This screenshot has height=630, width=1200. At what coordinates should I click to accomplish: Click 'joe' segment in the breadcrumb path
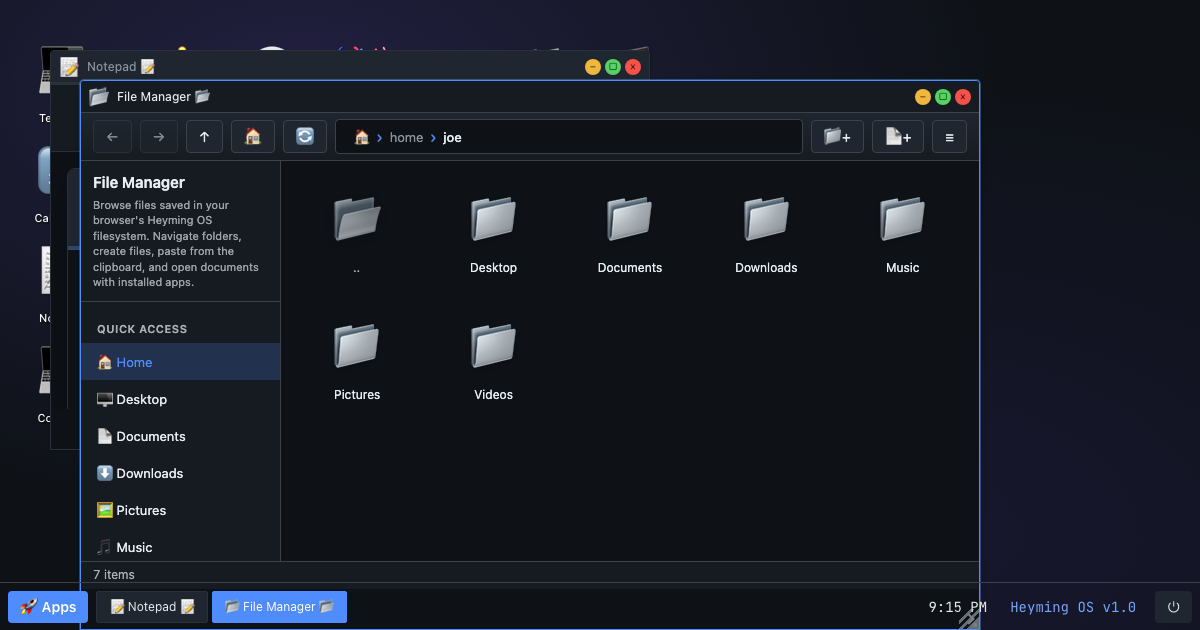tap(452, 137)
